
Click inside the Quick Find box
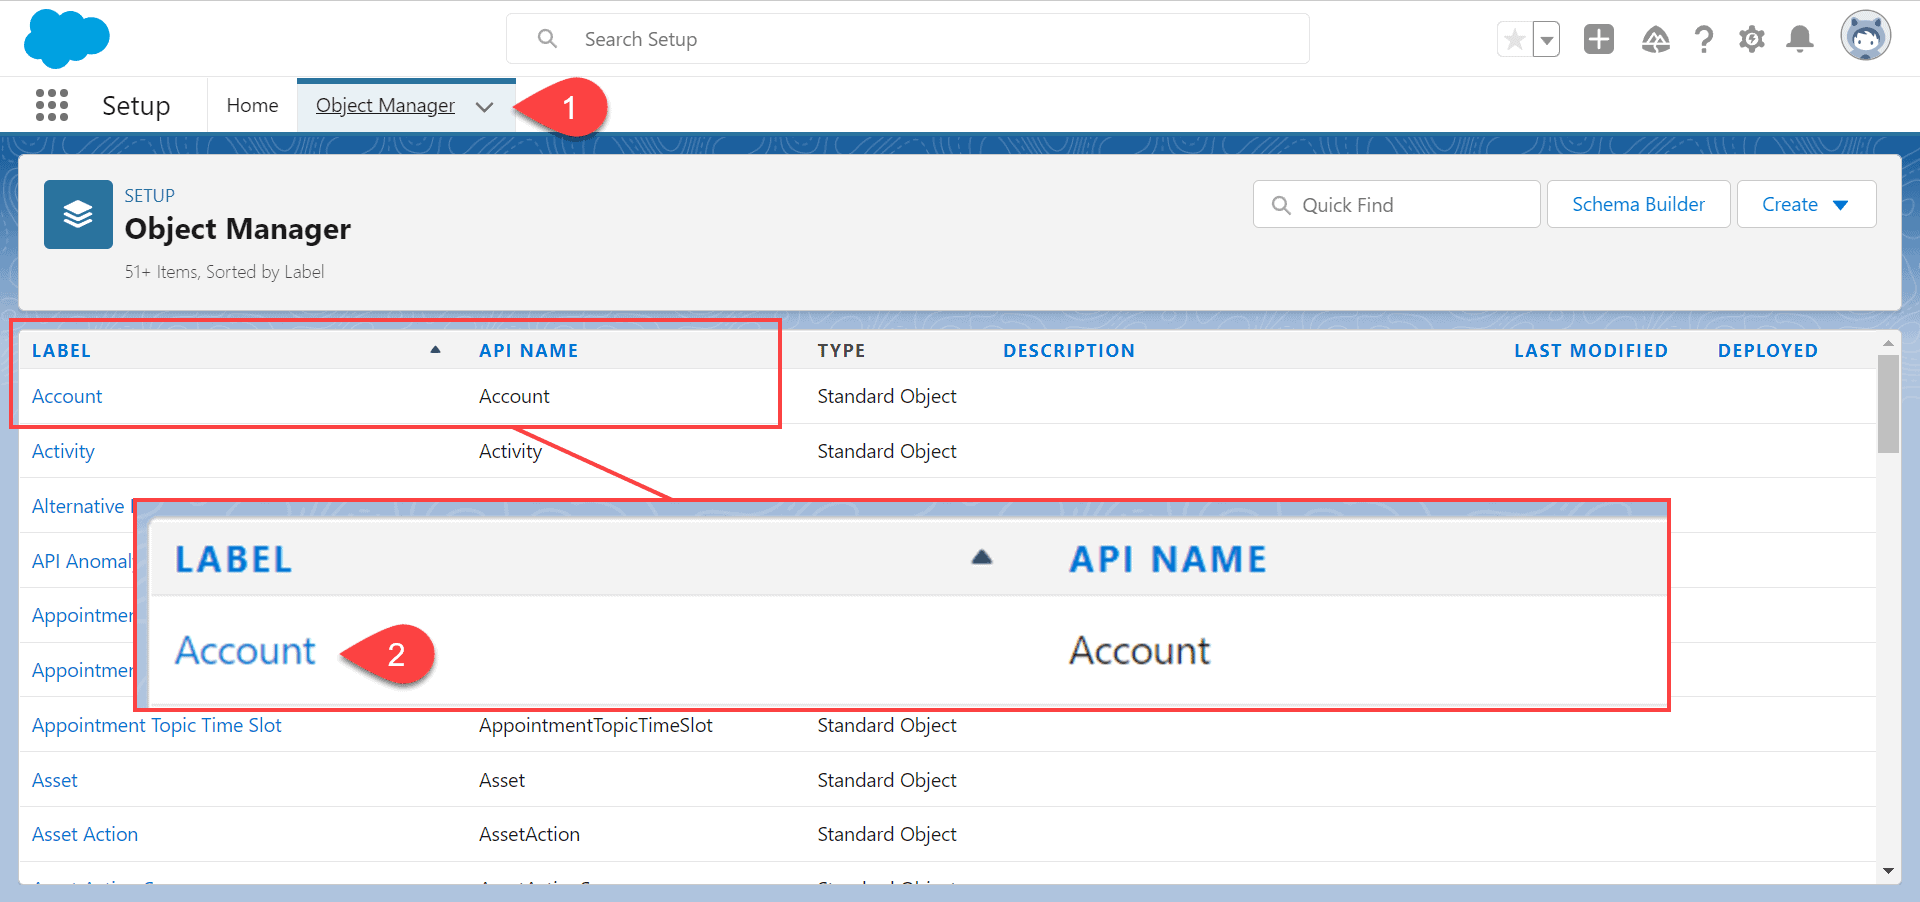[x=1396, y=204]
